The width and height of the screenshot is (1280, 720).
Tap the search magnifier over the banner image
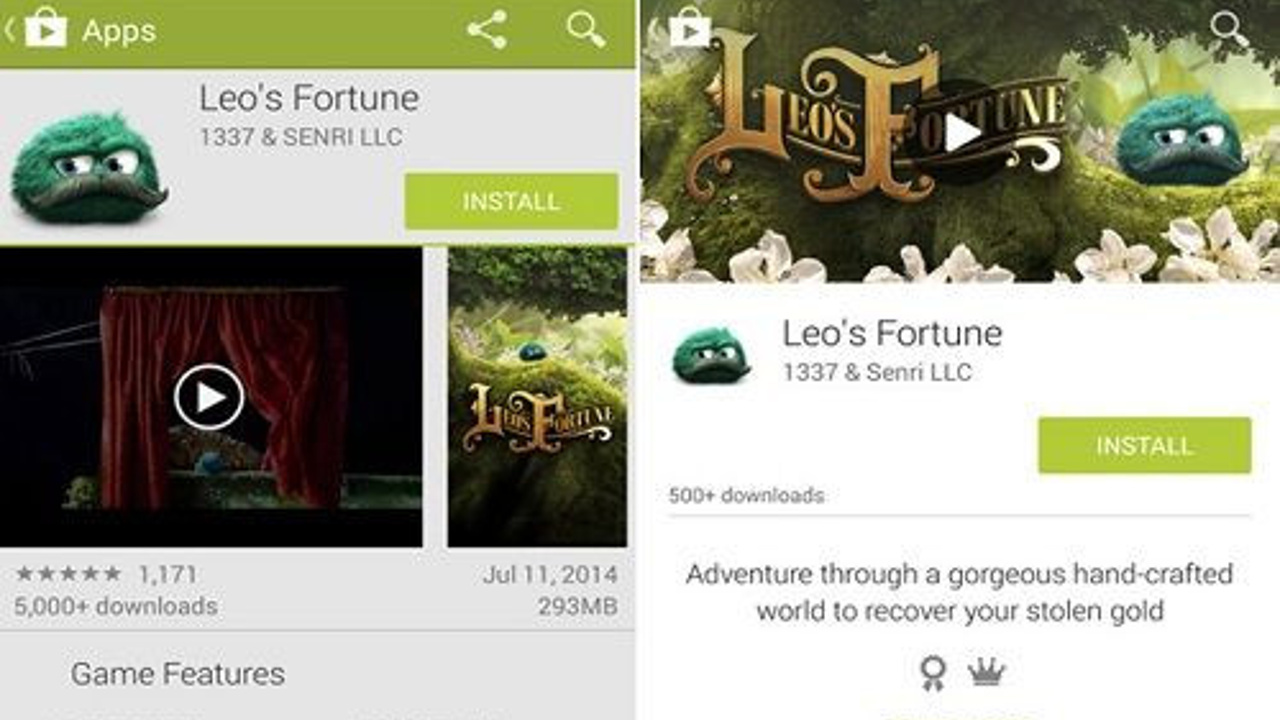tap(1229, 29)
